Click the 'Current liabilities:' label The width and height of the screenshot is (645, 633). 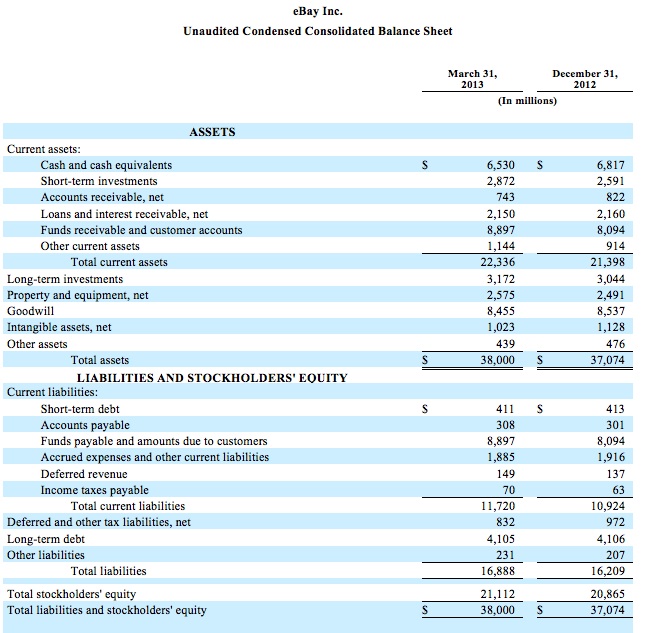coord(53,392)
